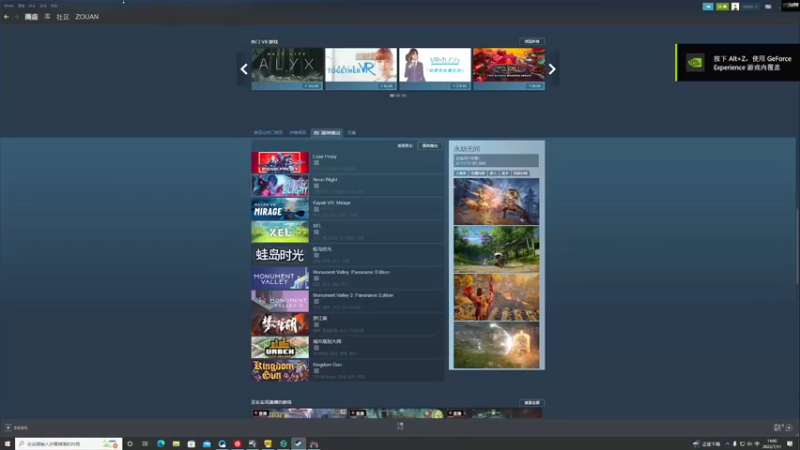Click the green notifications button
800x450 pixels.
[x=722, y=7]
